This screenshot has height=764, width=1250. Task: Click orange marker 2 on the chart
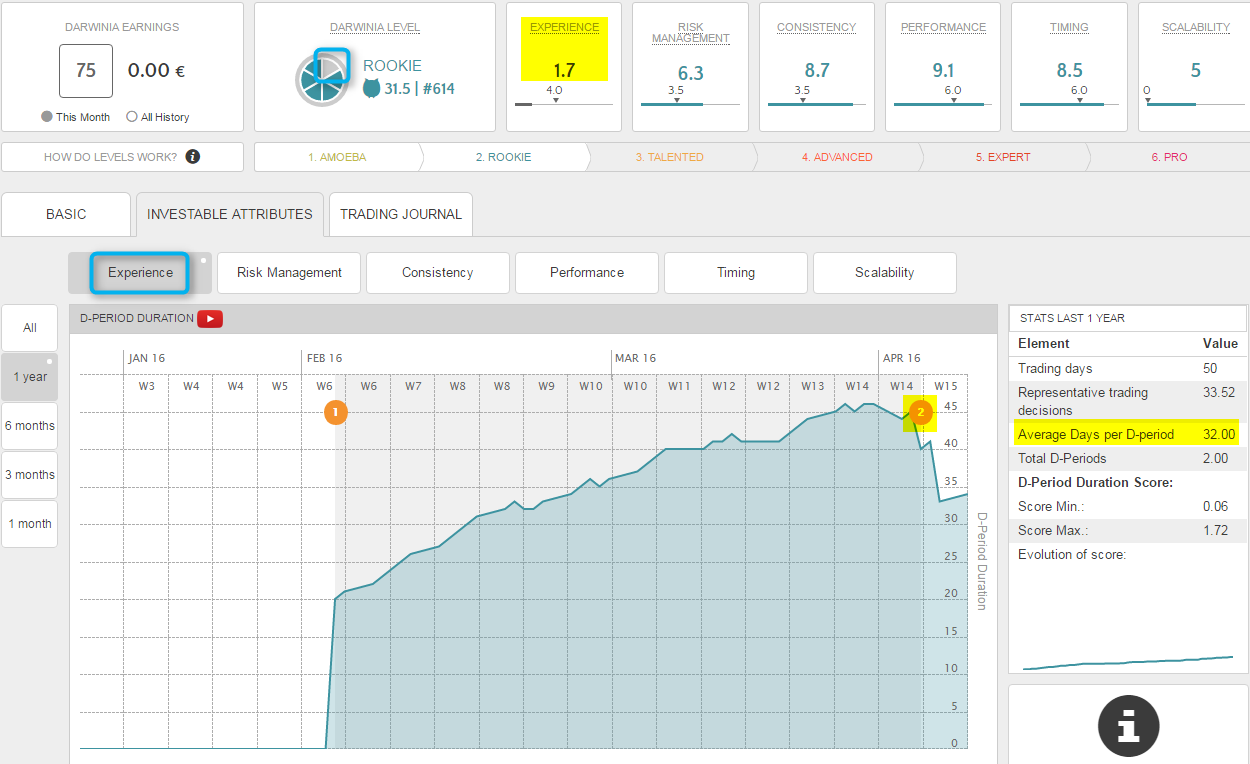[x=920, y=411]
